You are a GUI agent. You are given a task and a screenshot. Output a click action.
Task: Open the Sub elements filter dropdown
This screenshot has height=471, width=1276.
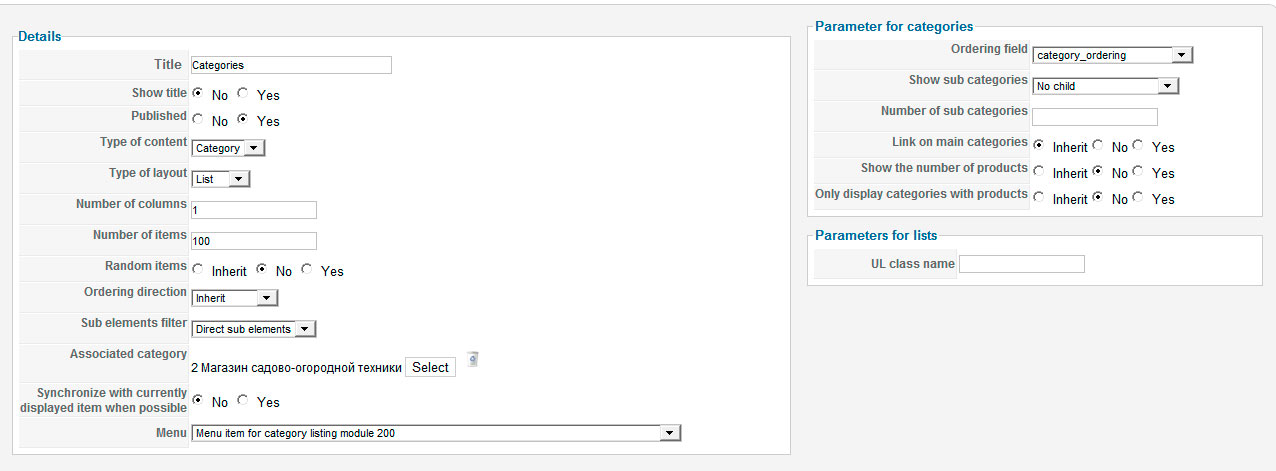click(254, 329)
